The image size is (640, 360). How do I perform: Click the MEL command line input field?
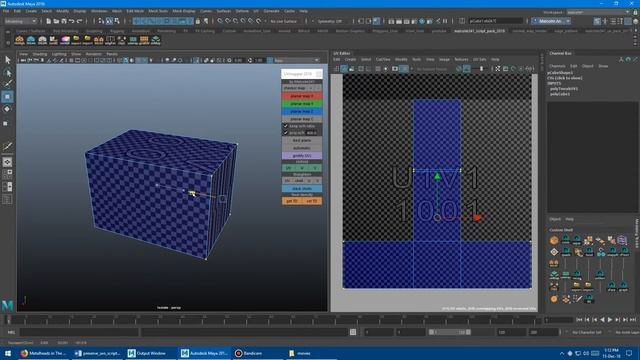tap(79, 332)
